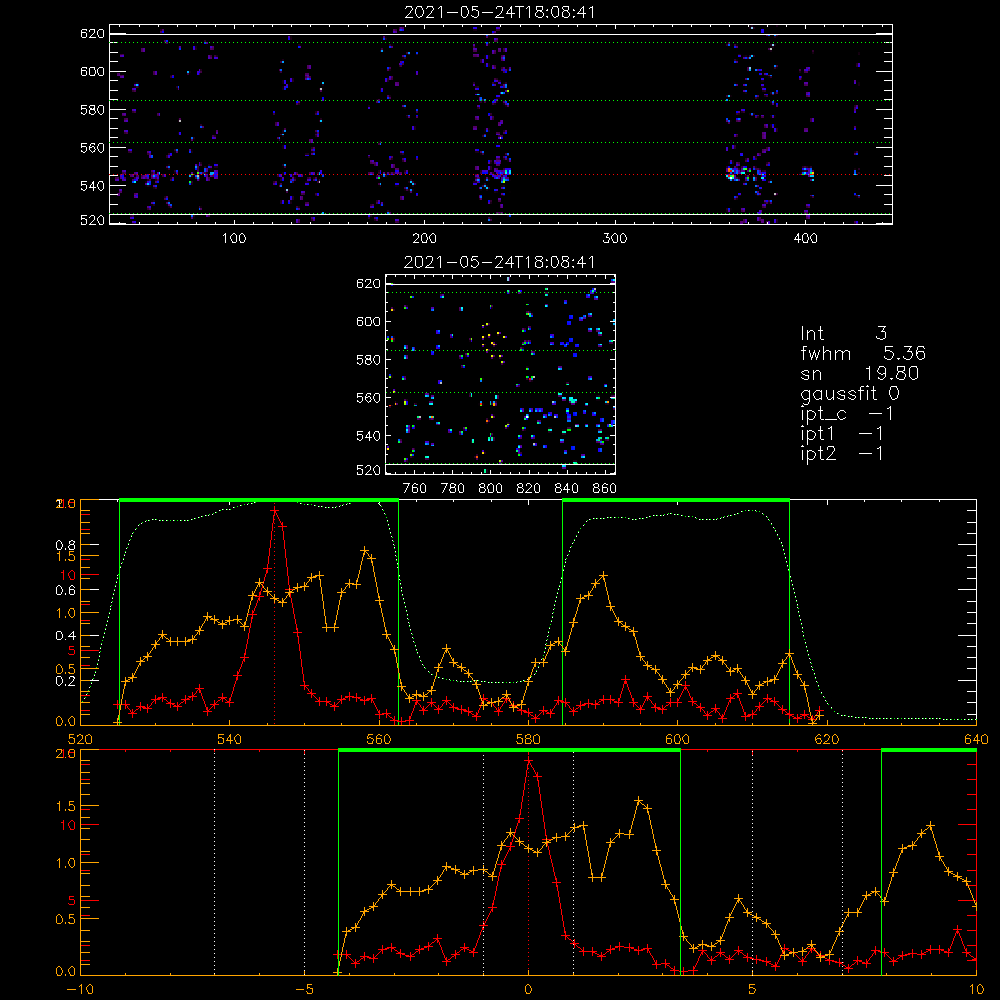Click the bright cluster near x=365 in top image
The image size is (1000, 1000).
[740, 172]
